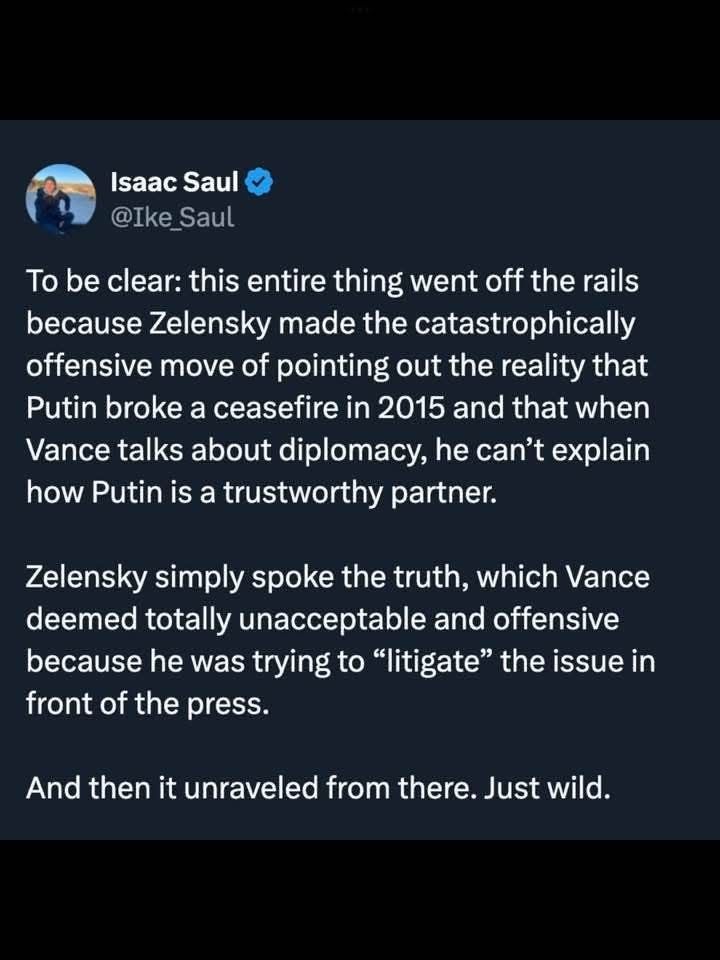The height and width of the screenshot is (960, 720).
Task: Click the line "front of the press."
Action: (x=148, y=704)
